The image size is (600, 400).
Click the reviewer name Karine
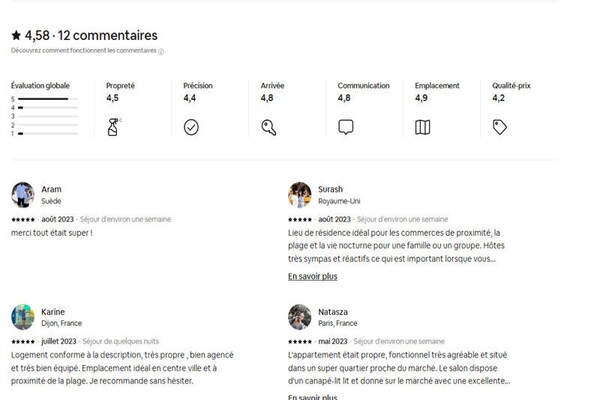click(x=53, y=311)
